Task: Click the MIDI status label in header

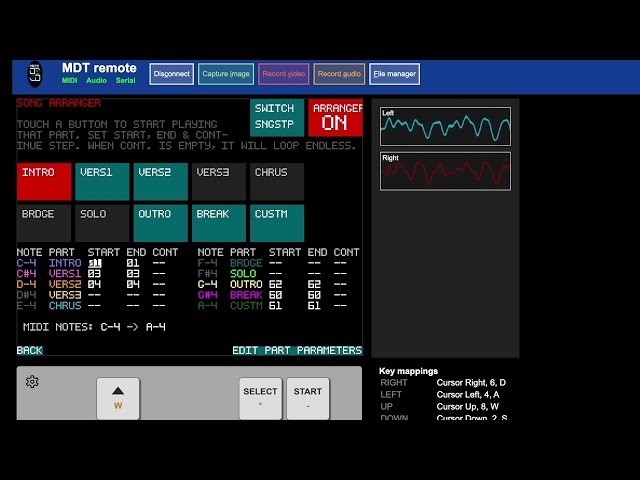Action: [x=69, y=80]
